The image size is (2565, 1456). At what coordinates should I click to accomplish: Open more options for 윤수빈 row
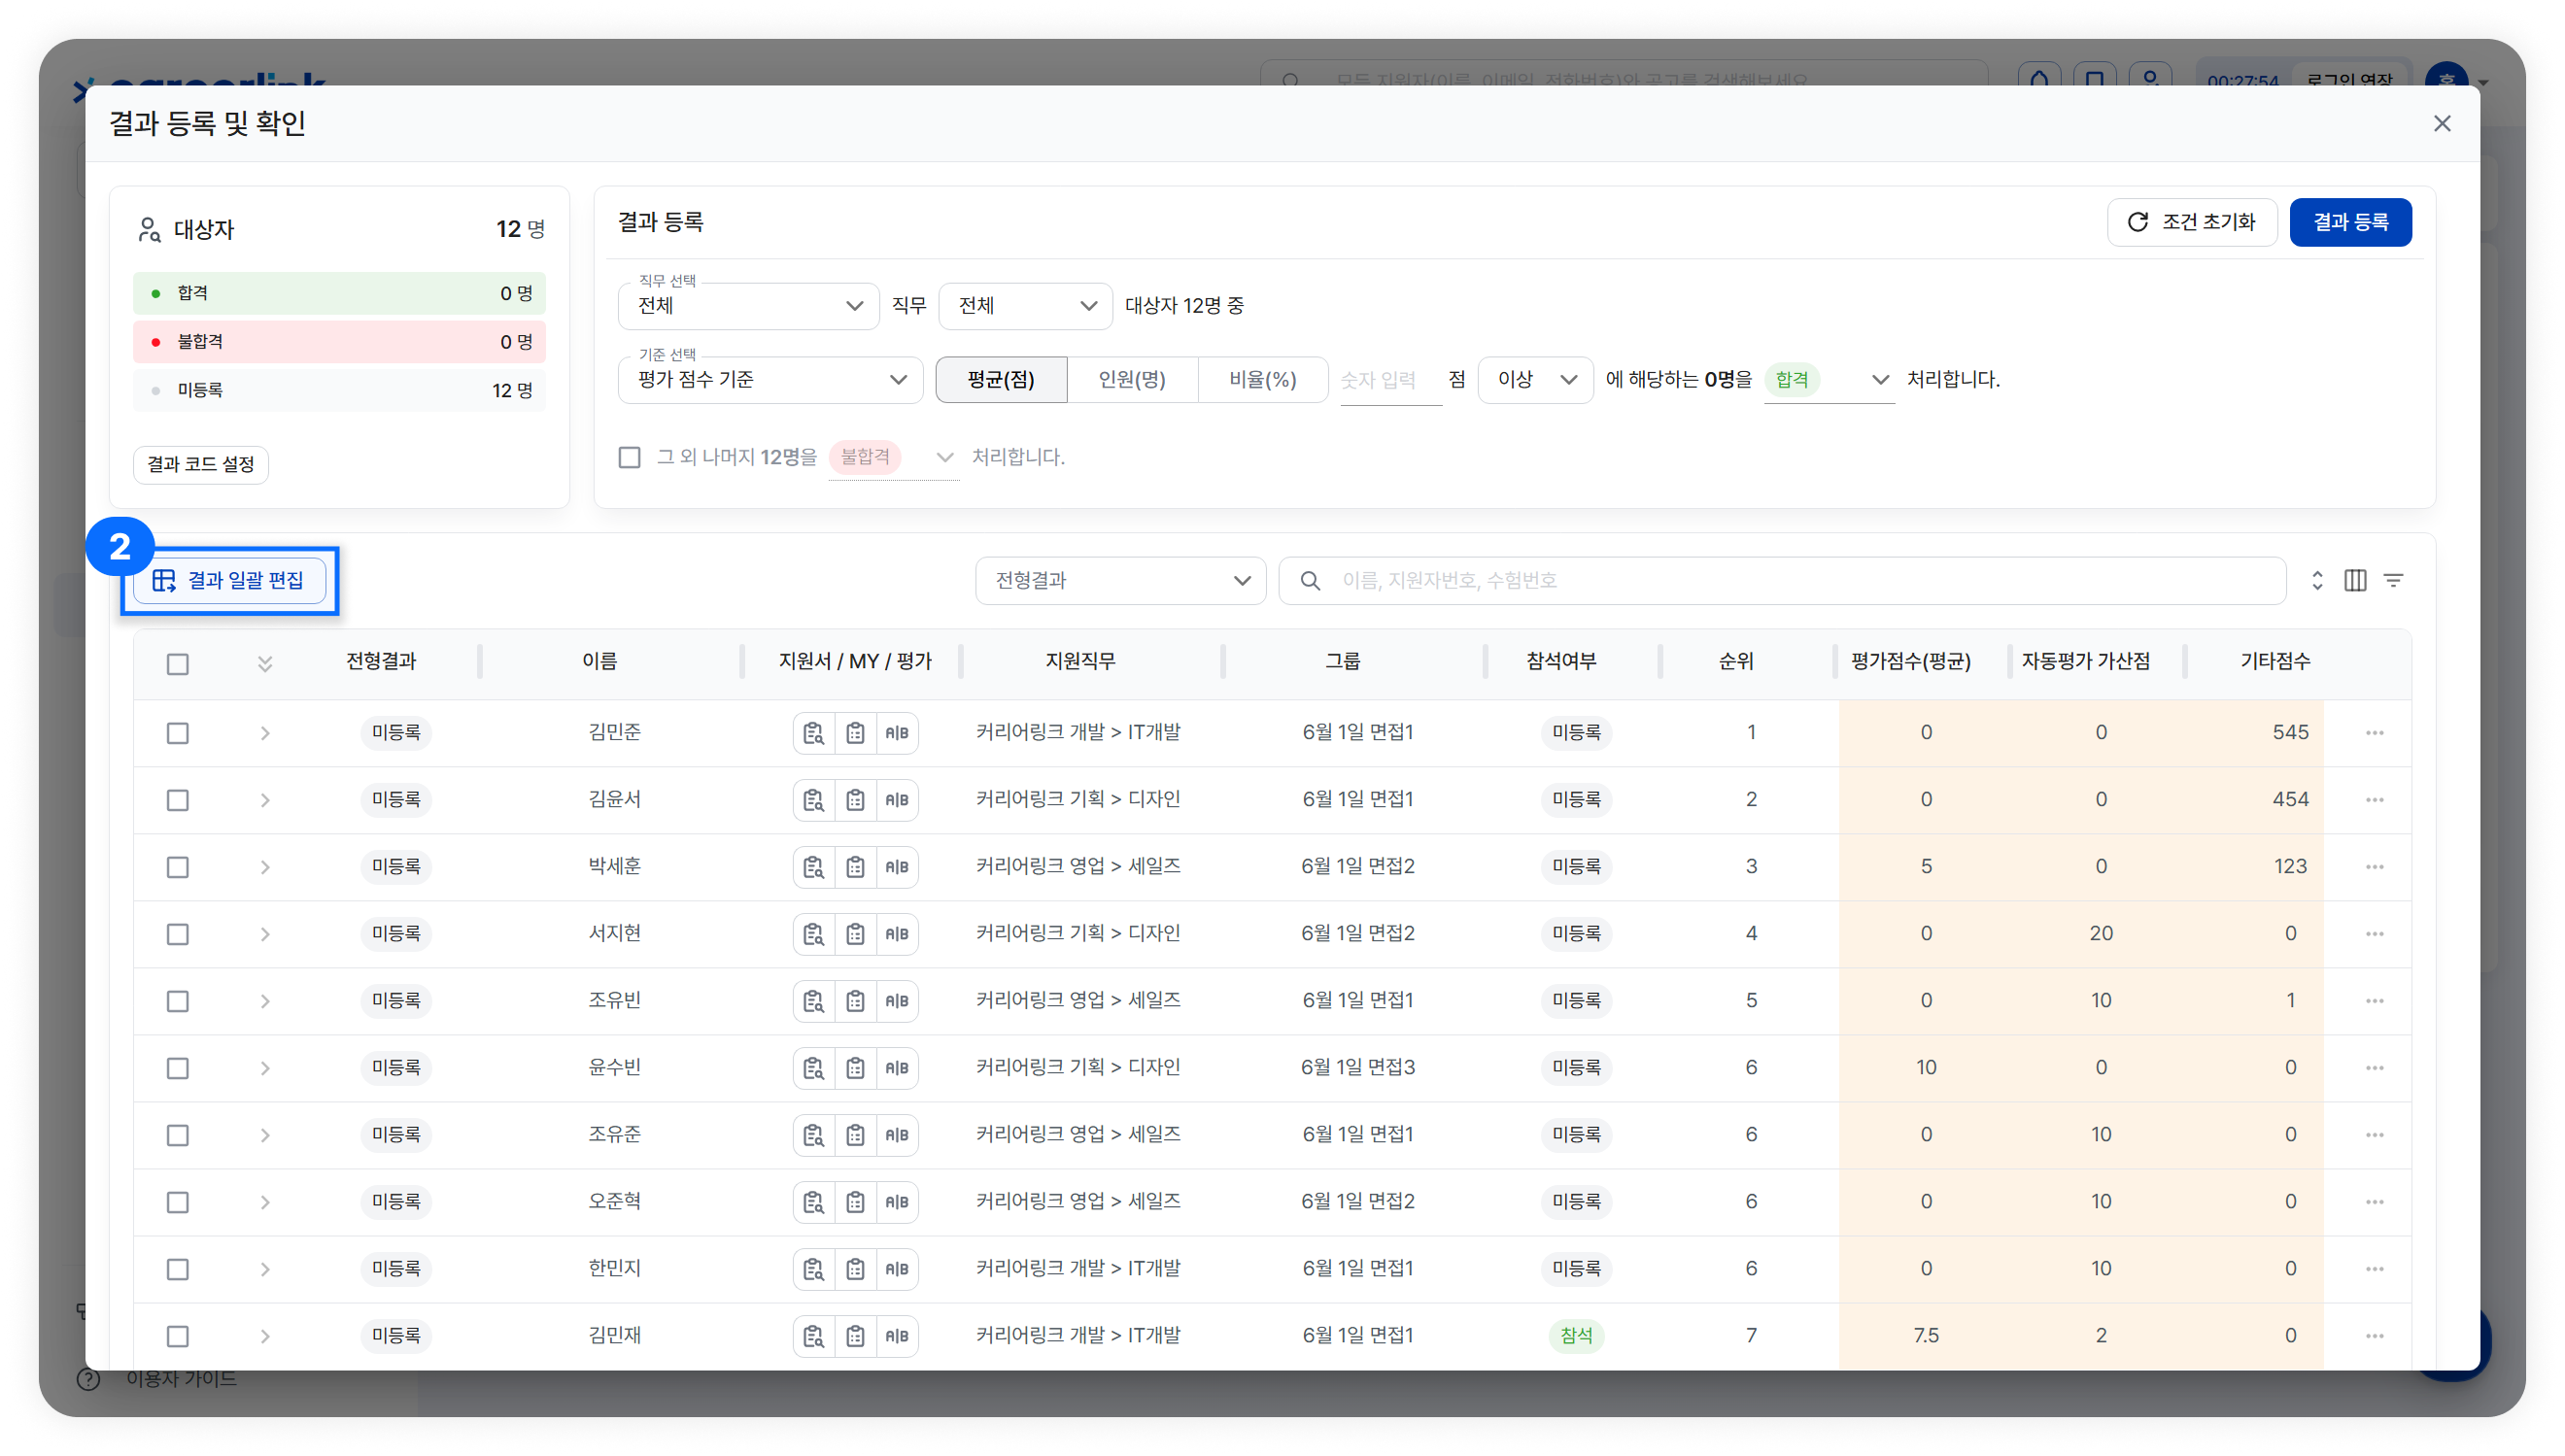[2375, 1068]
